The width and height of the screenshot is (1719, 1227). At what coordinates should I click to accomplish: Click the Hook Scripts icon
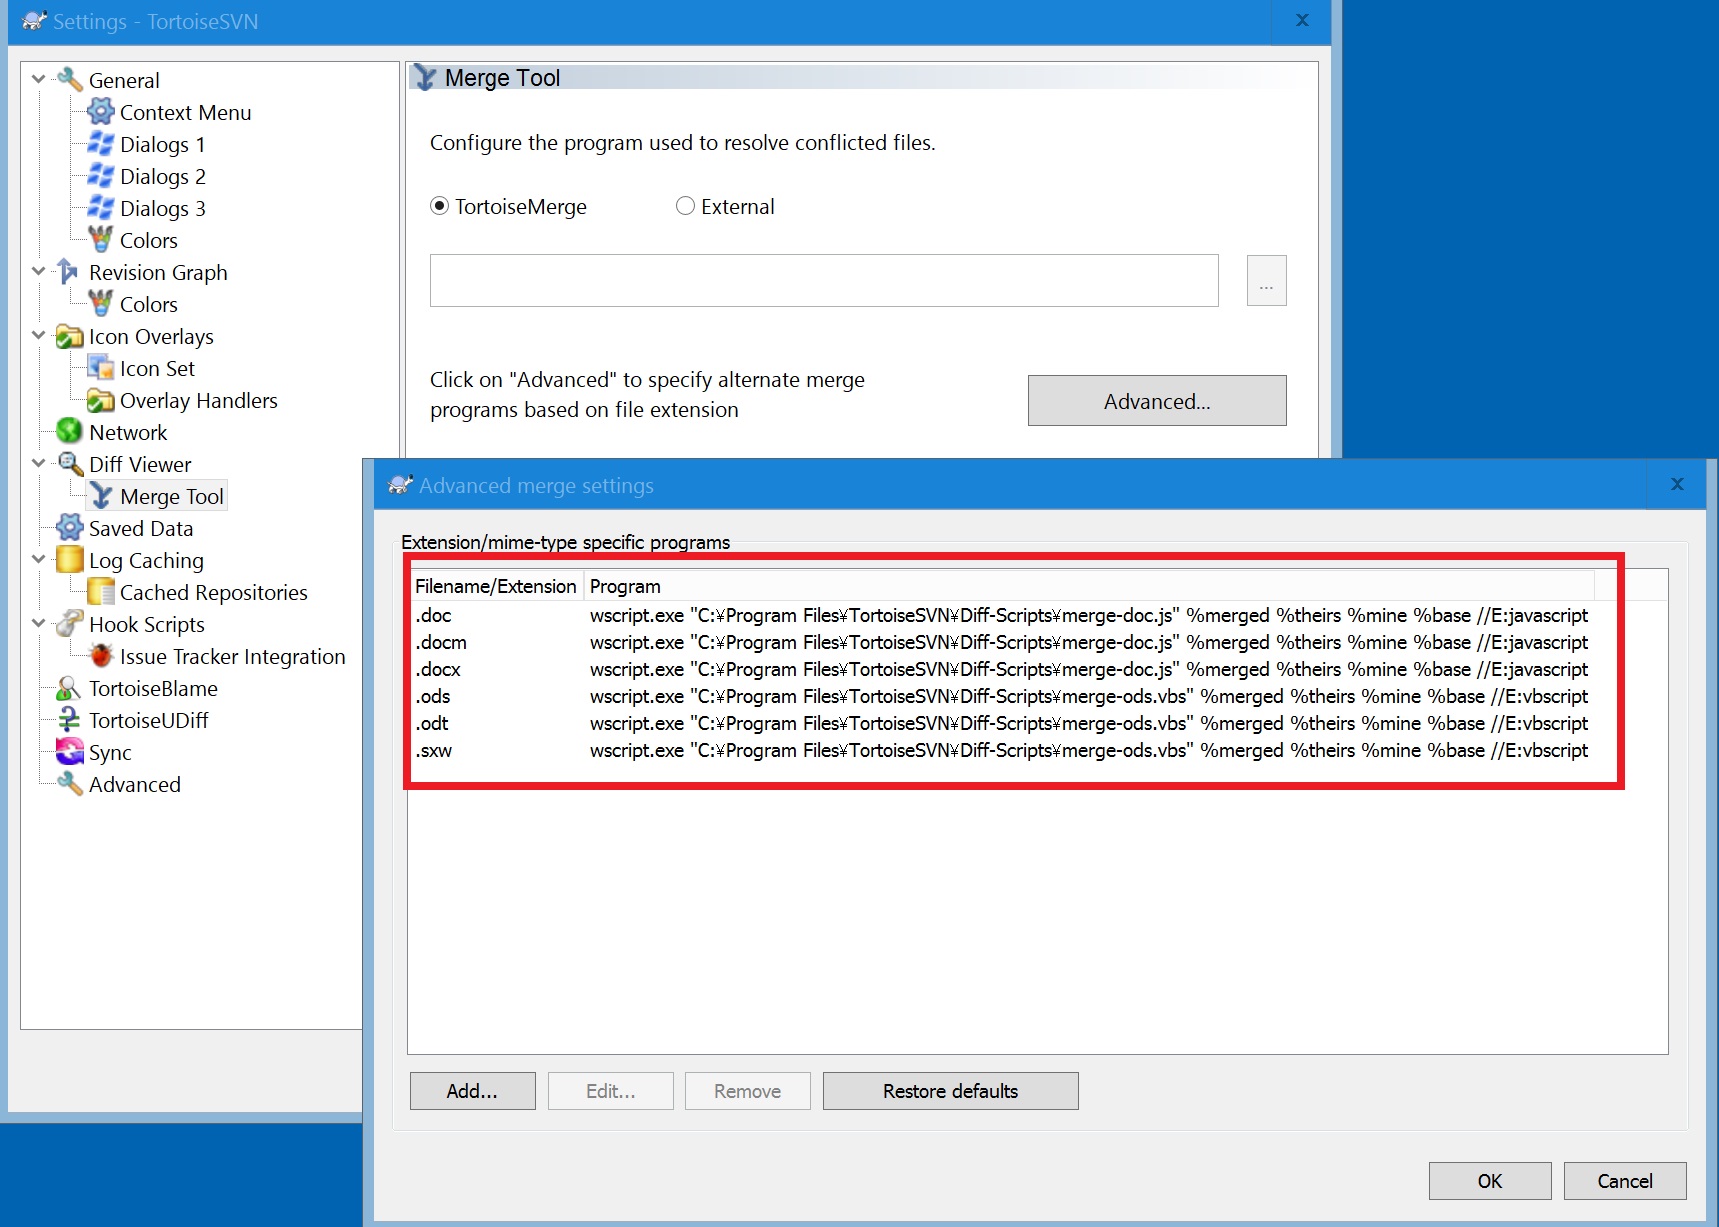coord(69,624)
